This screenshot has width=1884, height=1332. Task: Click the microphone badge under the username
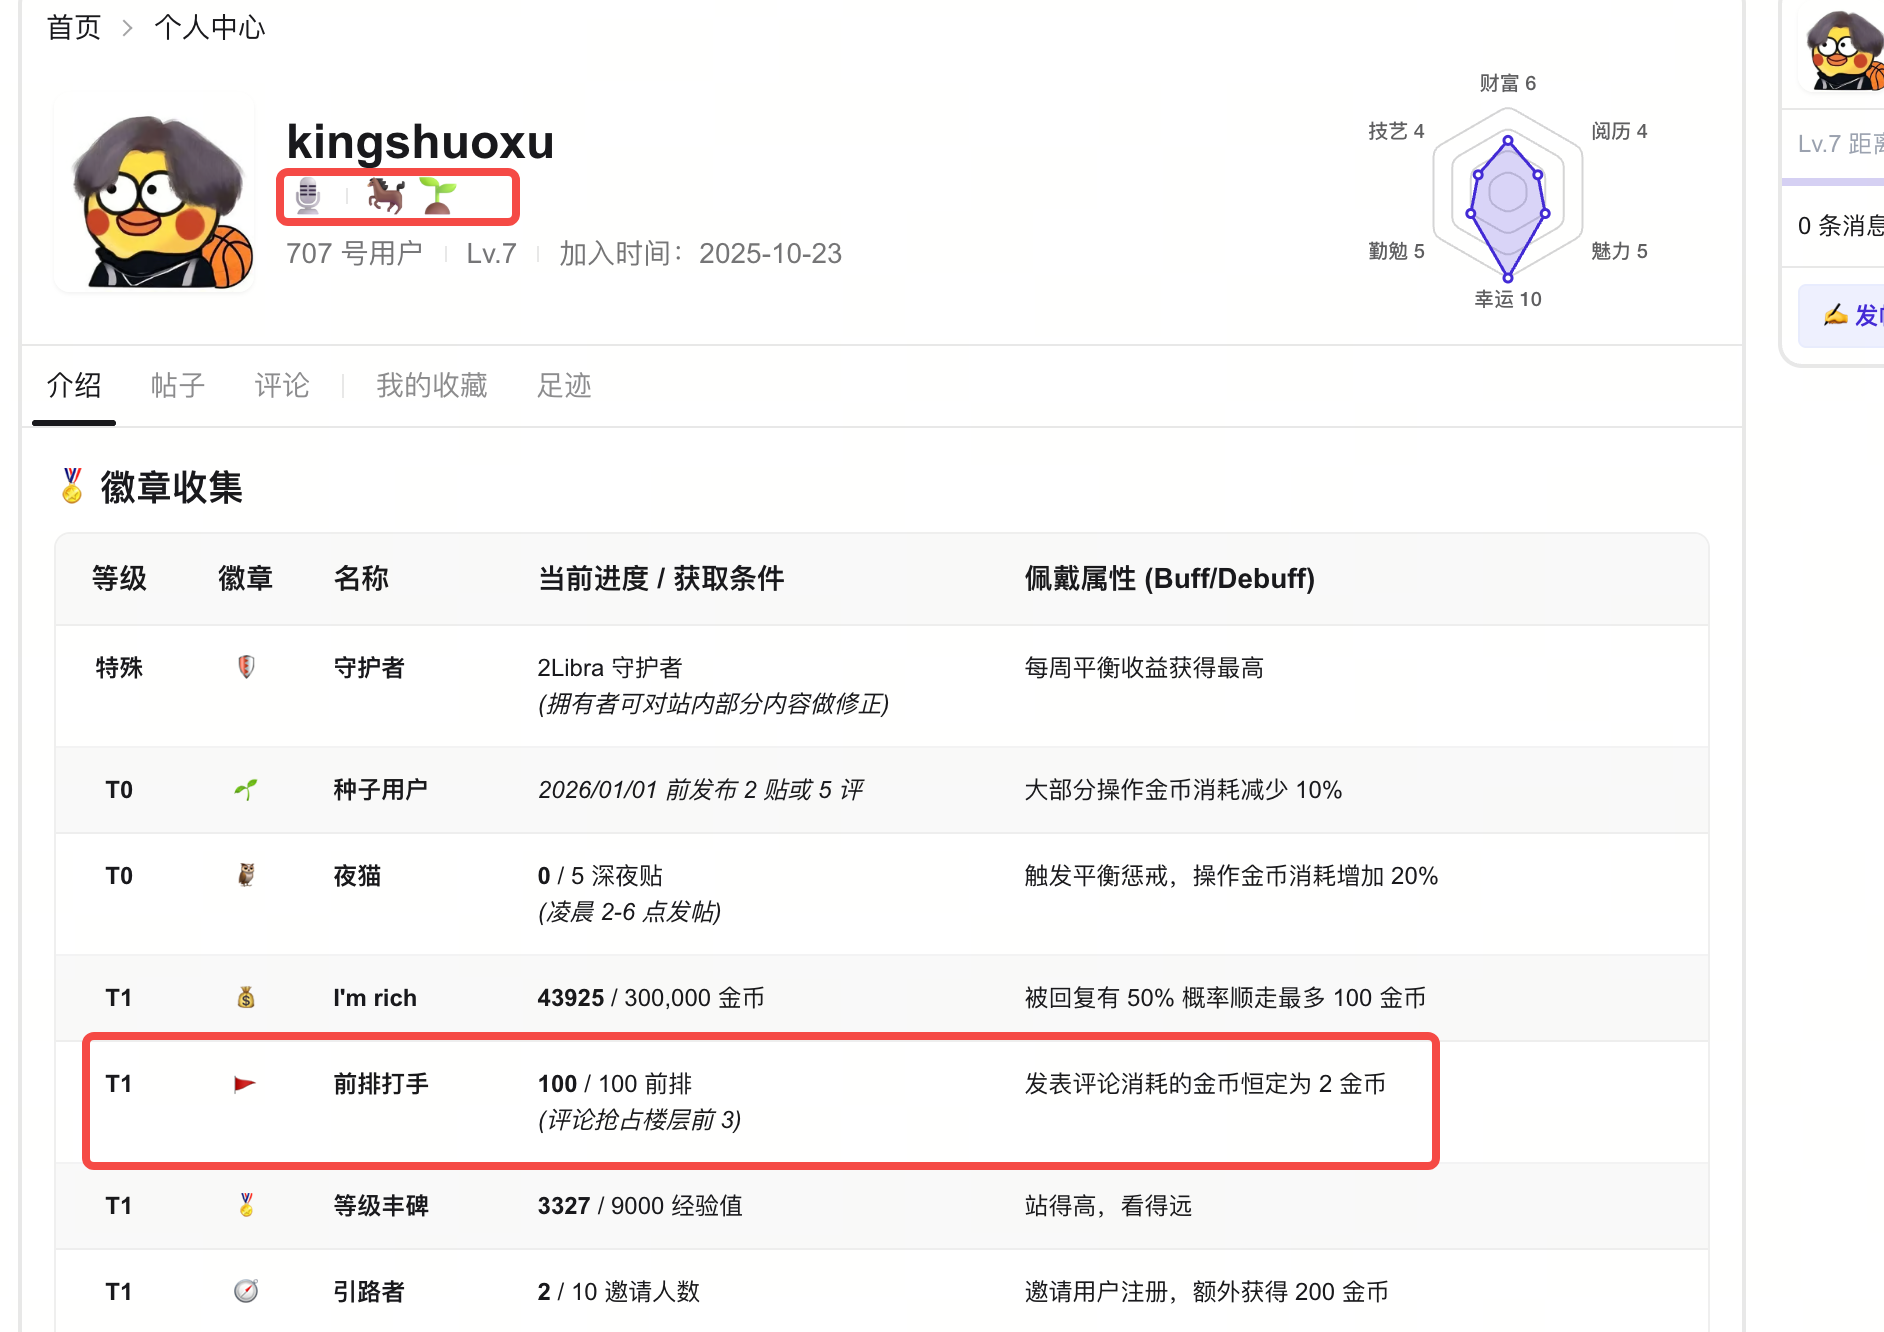click(308, 196)
